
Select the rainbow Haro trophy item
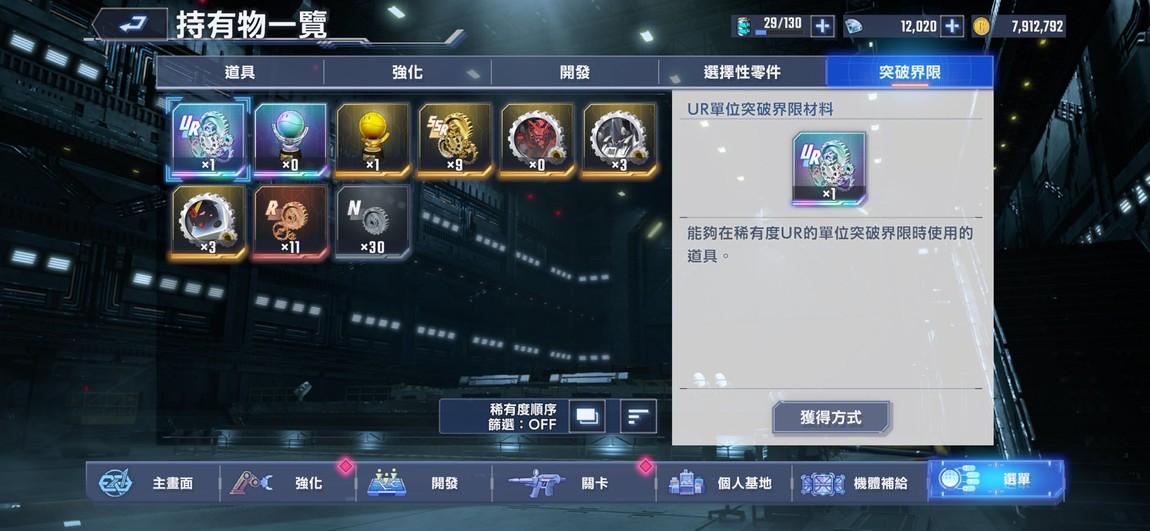[290, 140]
